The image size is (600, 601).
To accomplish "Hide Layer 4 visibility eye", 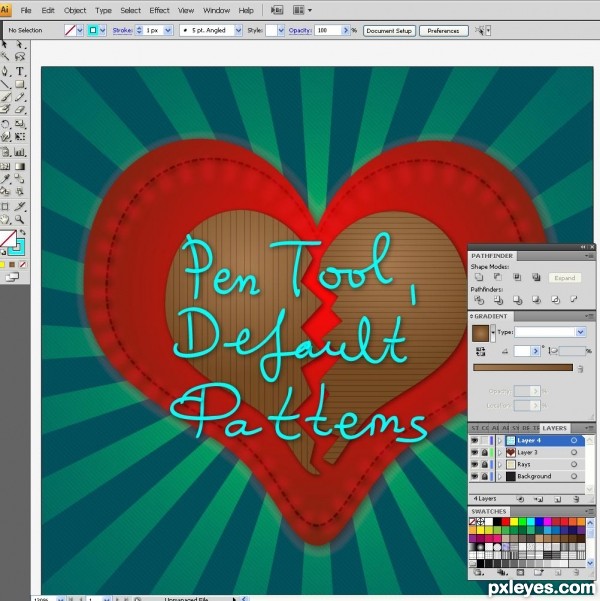I will pos(475,441).
